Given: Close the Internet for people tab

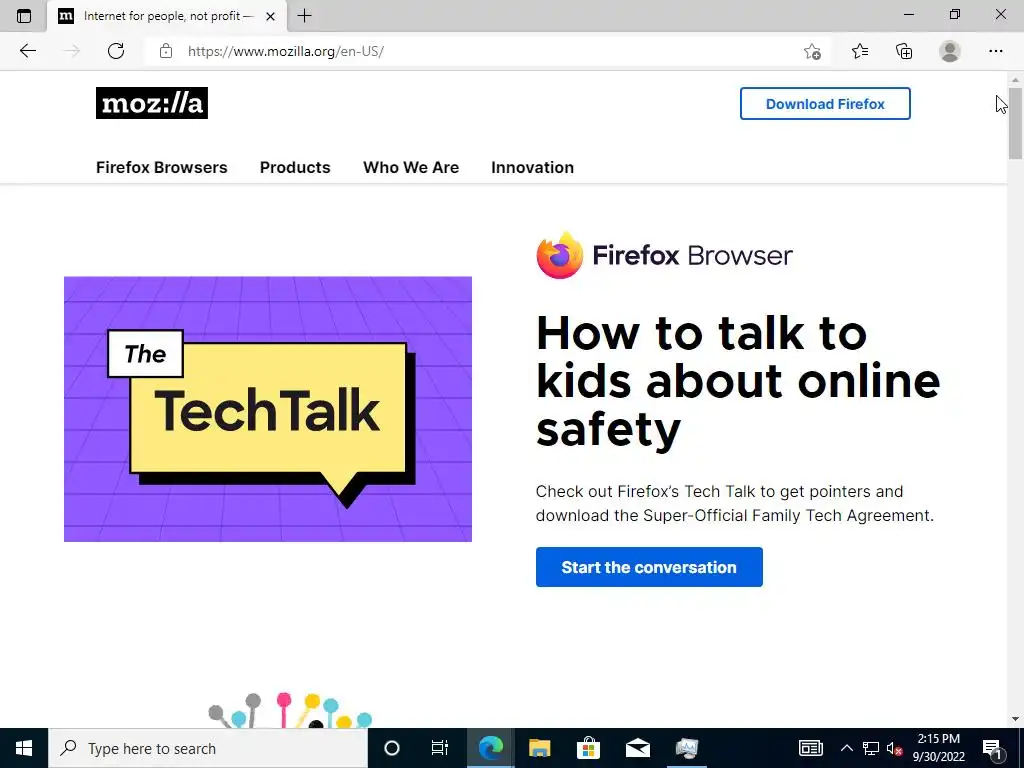Looking at the screenshot, I should point(270,16).
